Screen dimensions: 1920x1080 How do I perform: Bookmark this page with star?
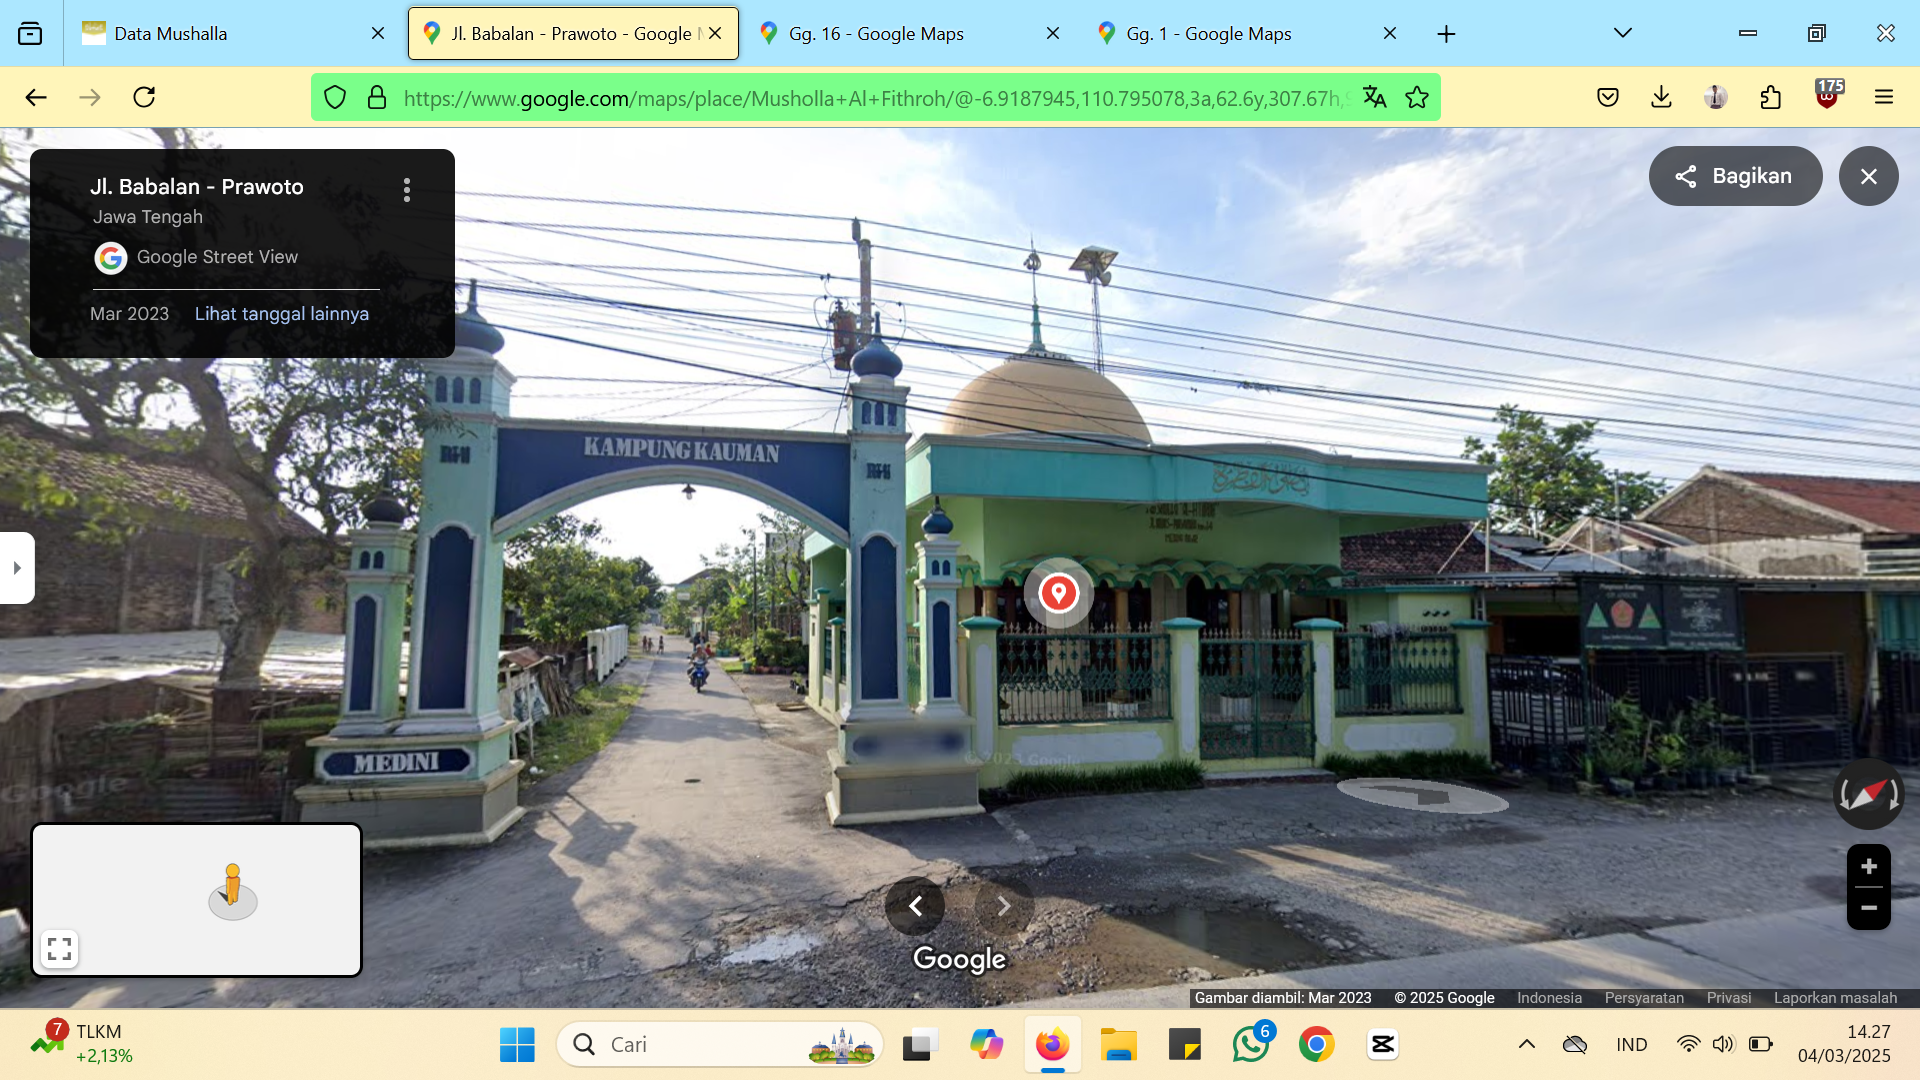pyautogui.click(x=1417, y=97)
